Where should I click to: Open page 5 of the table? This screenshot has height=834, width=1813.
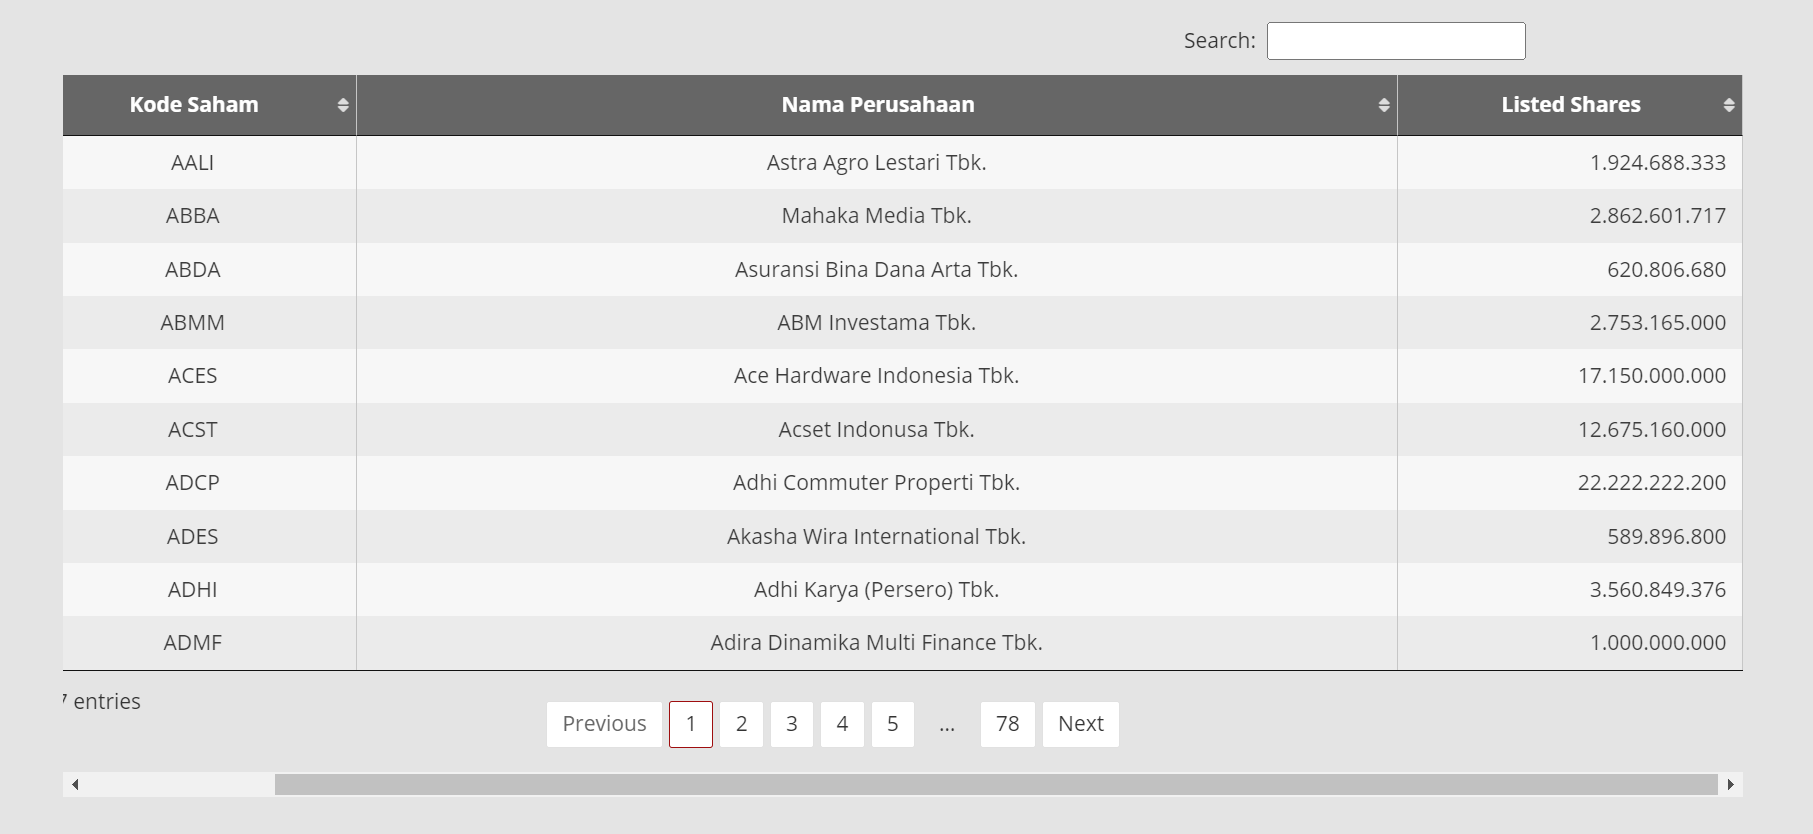pyautogui.click(x=893, y=724)
